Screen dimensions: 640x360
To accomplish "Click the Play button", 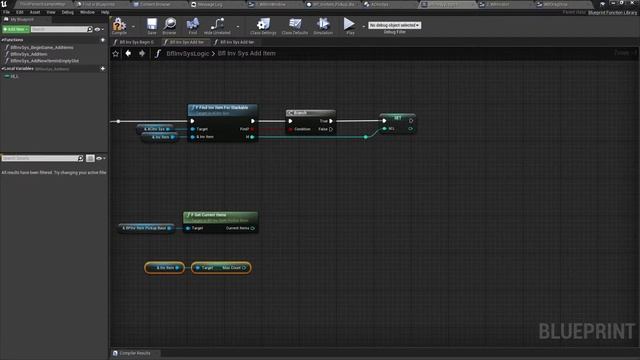I will 349,25.
